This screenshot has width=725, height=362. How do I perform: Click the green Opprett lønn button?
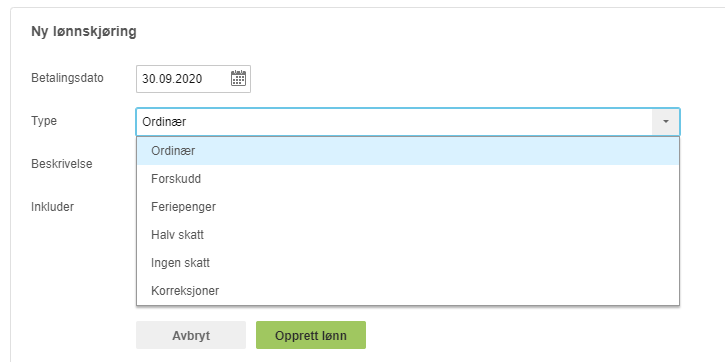[x=311, y=335]
